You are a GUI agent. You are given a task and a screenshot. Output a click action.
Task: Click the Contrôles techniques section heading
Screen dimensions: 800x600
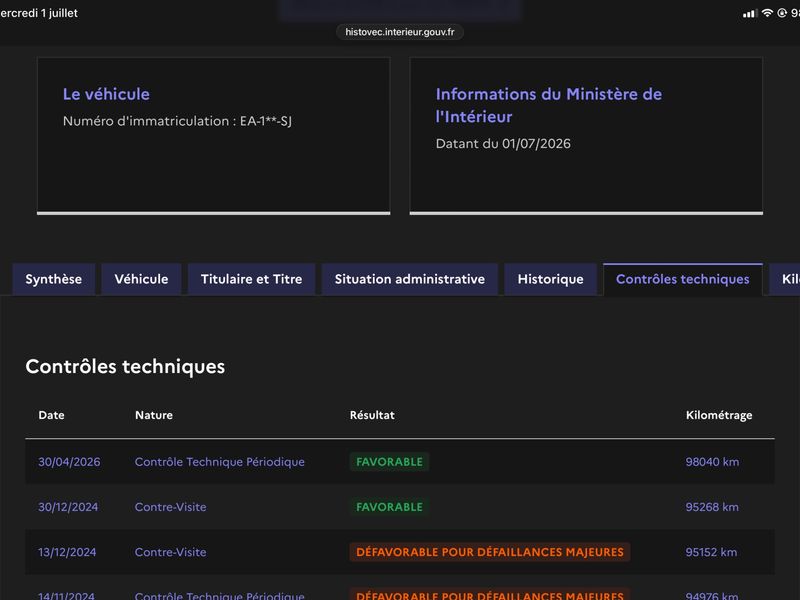[x=125, y=366]
